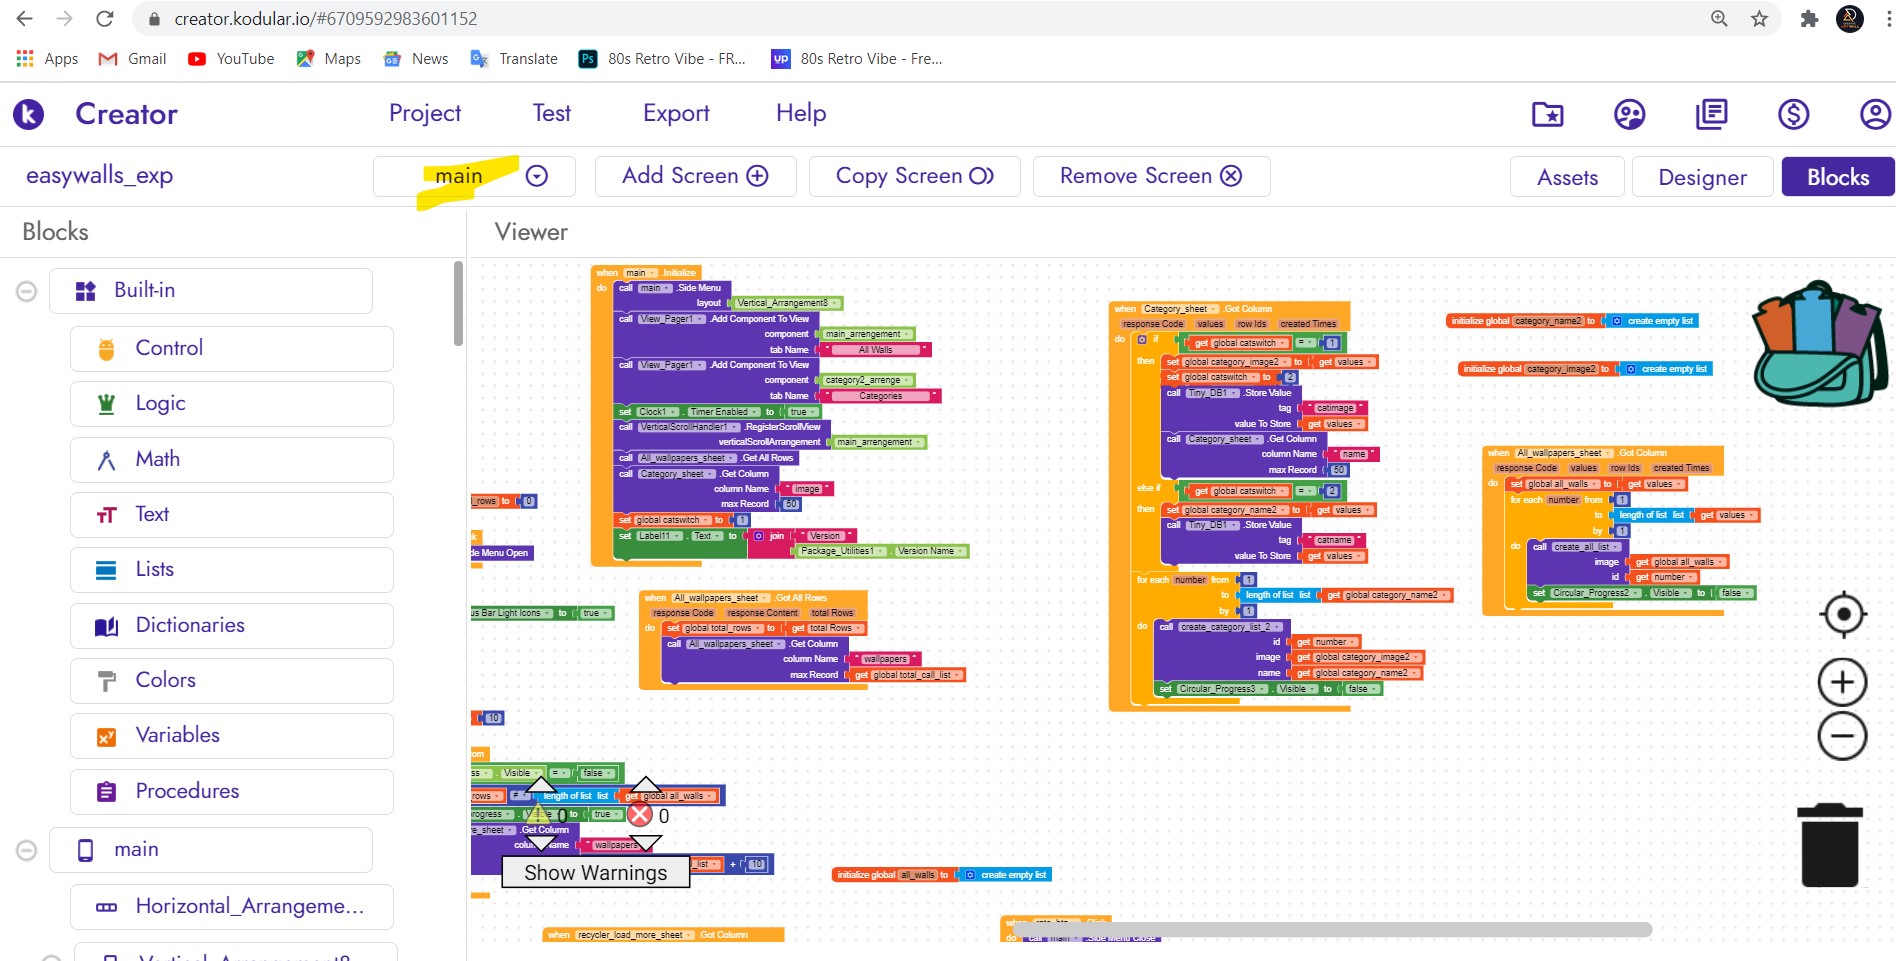Open the color palette theme icon
The width and height of the screenshot is (1896, 961).
[1629, 115]
